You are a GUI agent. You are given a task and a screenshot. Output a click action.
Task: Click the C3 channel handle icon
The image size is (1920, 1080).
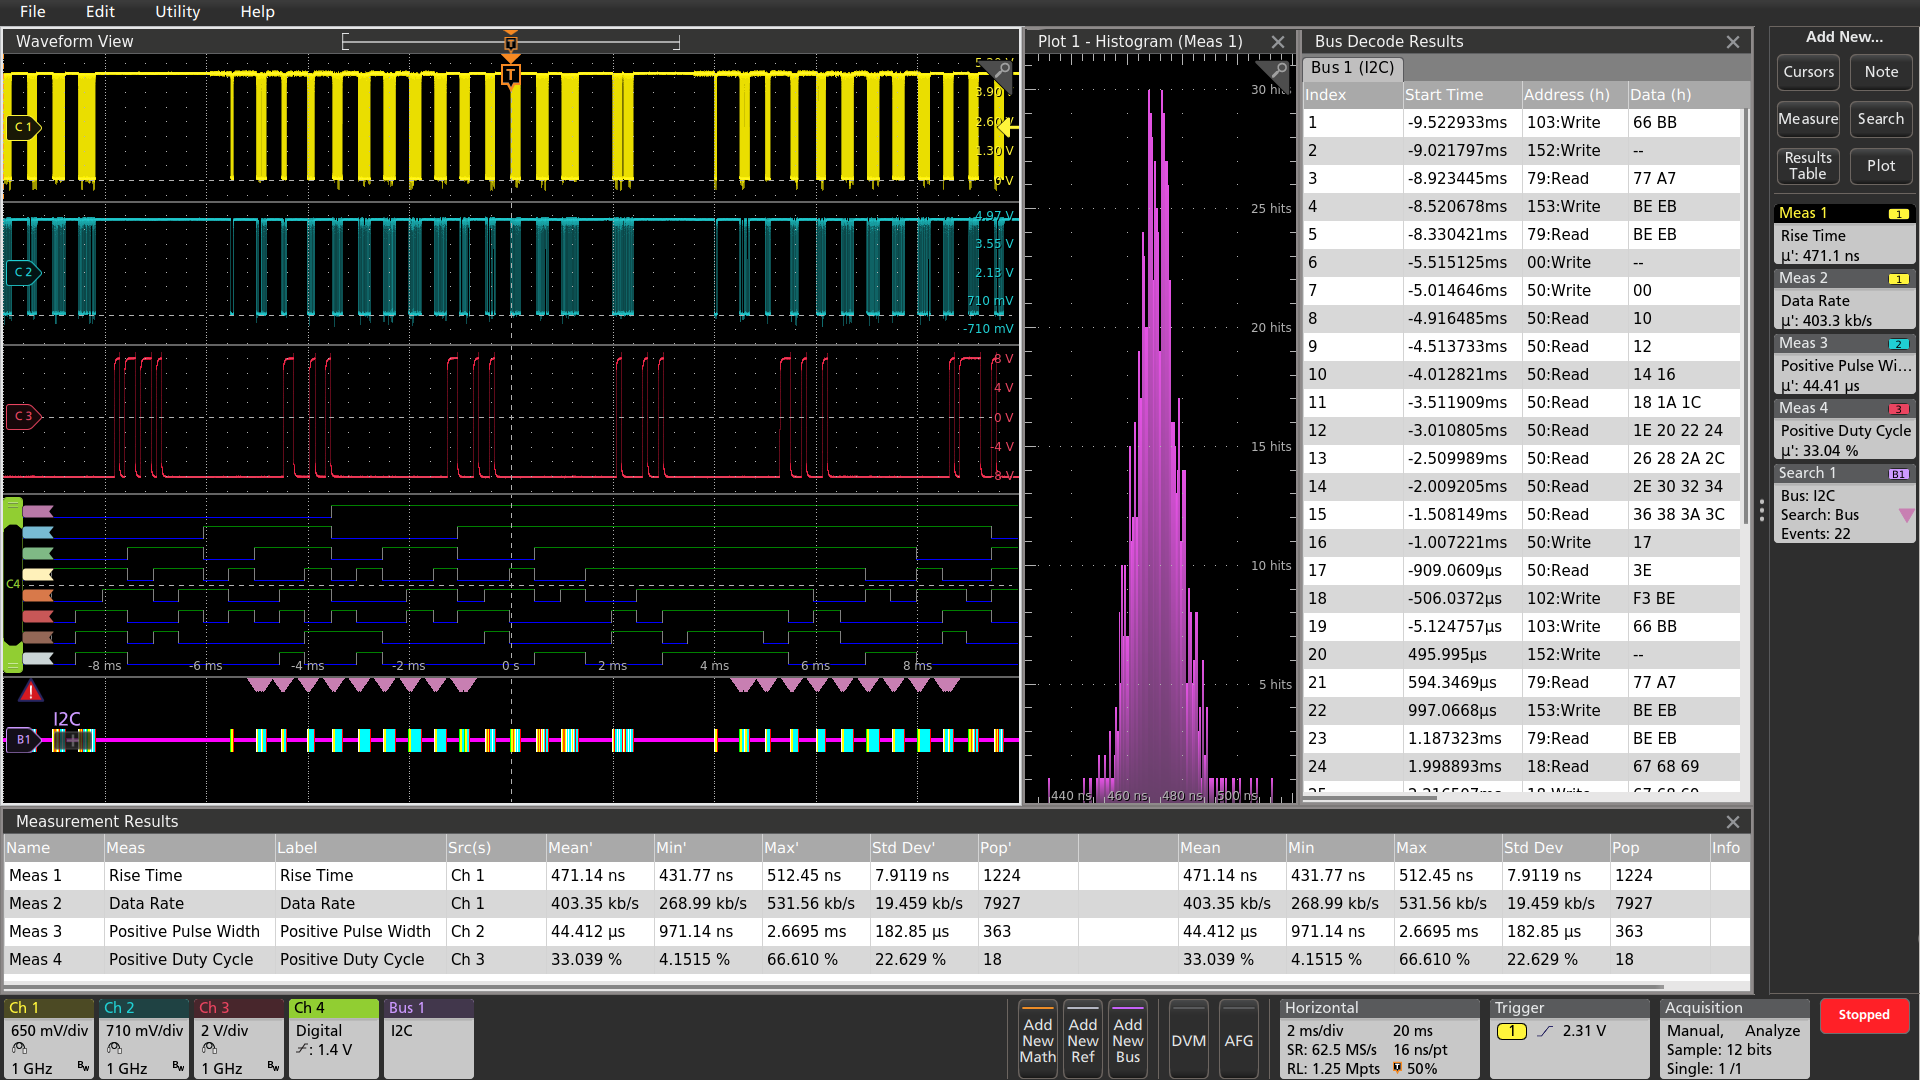(22, 416)
